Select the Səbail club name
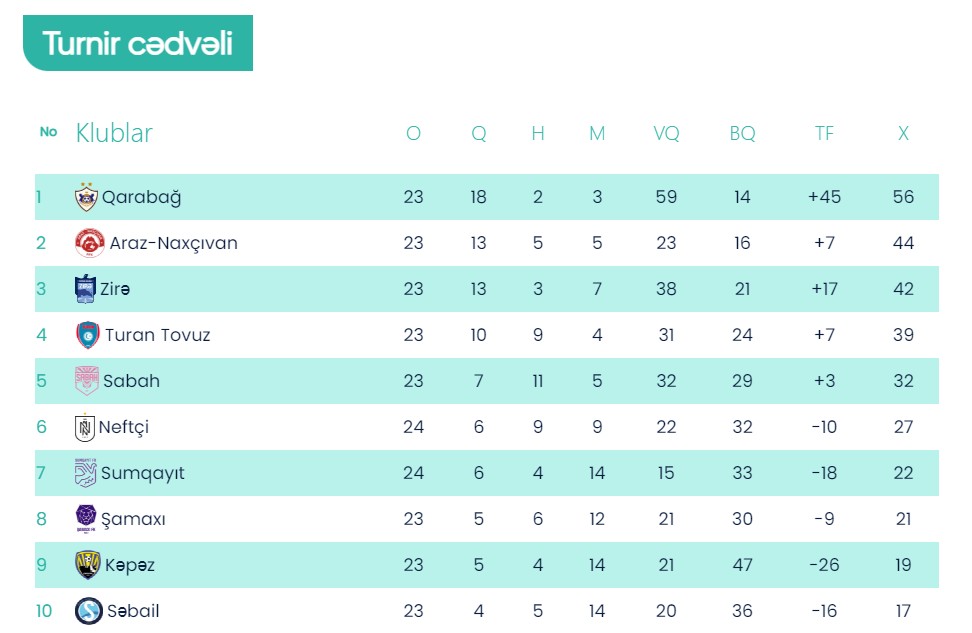 click(133, 611)
